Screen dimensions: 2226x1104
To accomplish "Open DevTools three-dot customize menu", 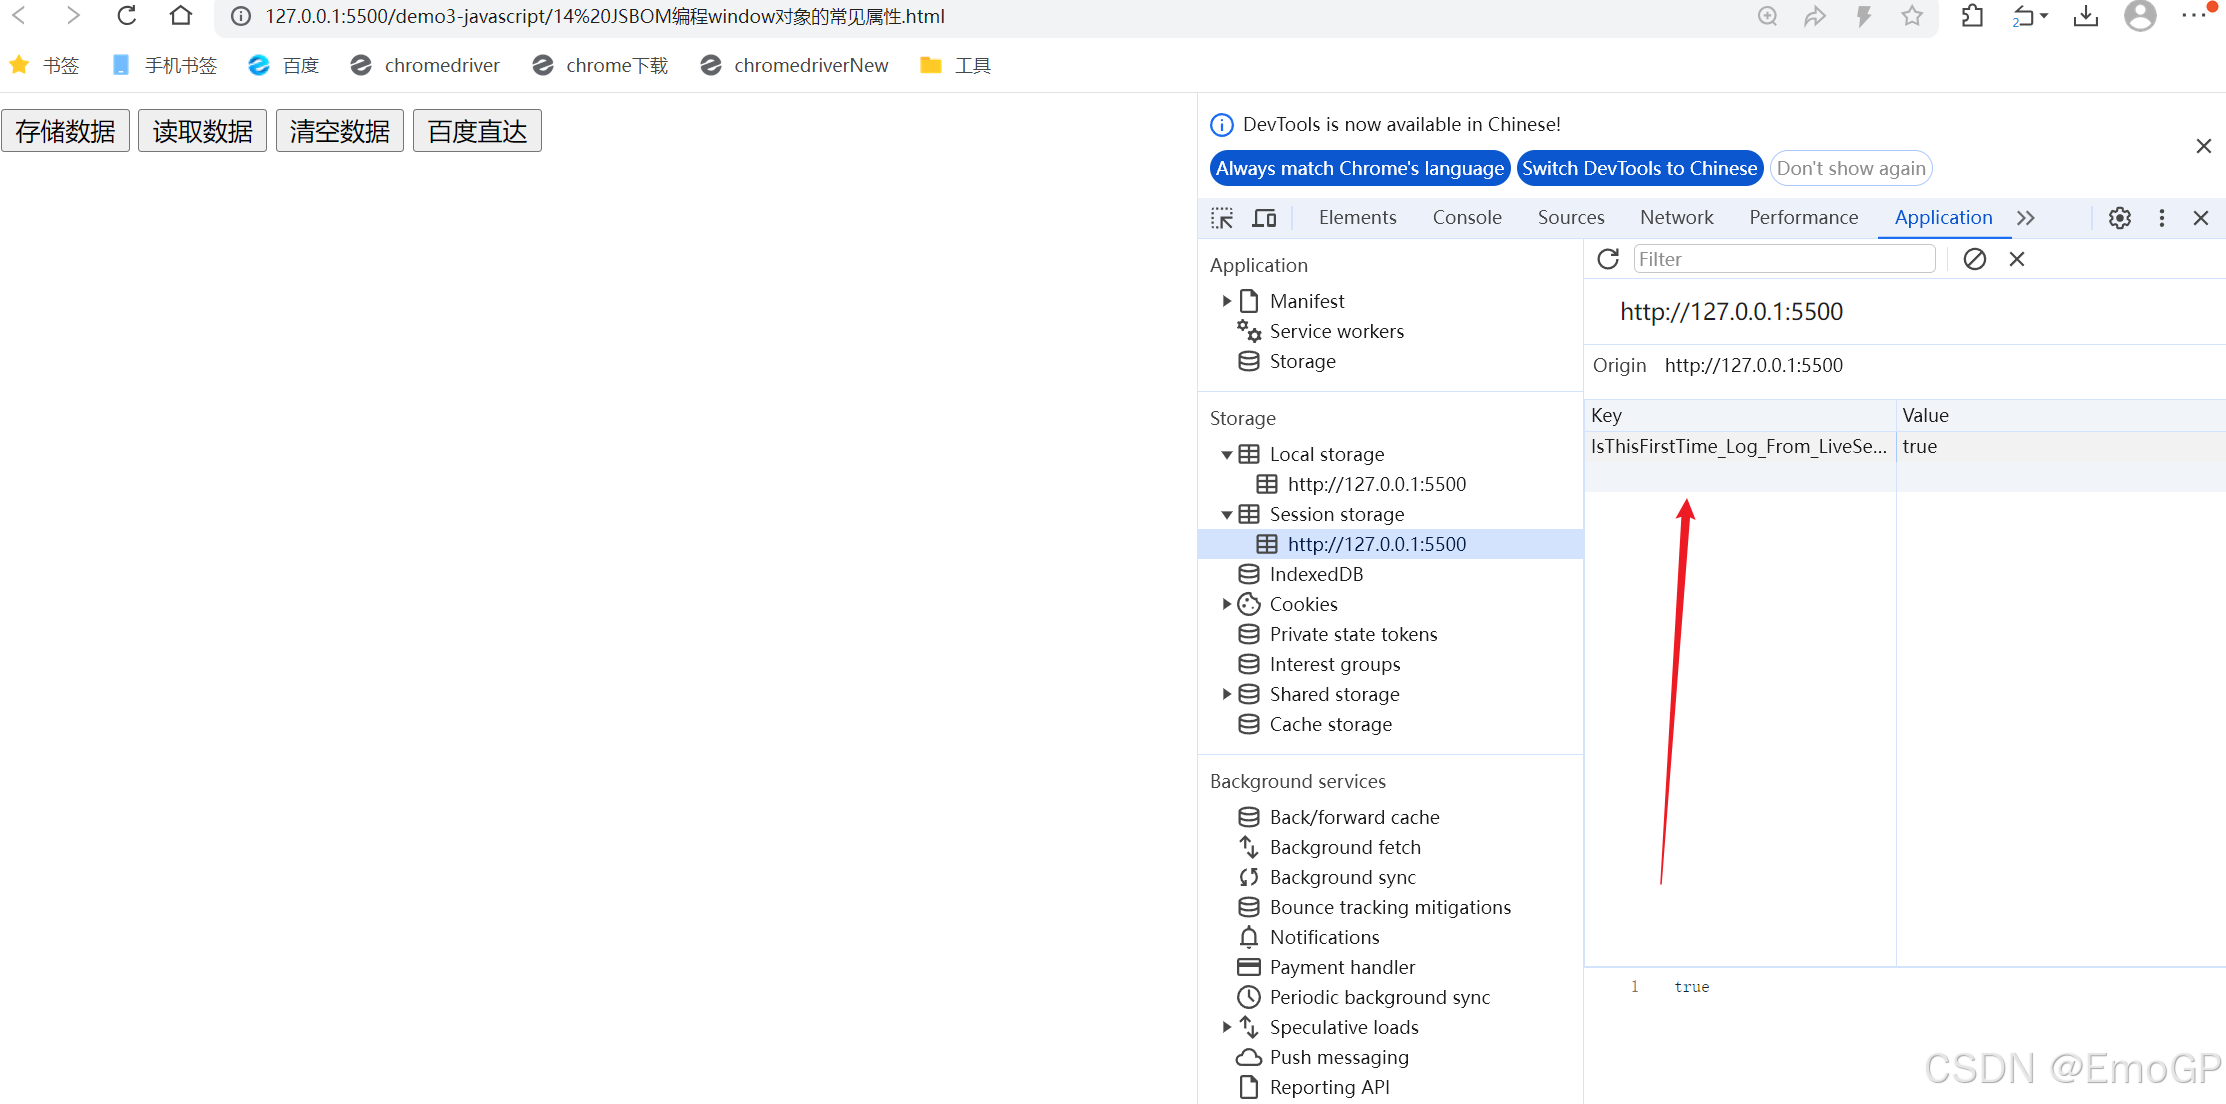I will pyautogui.click(x=2161, y=218).
